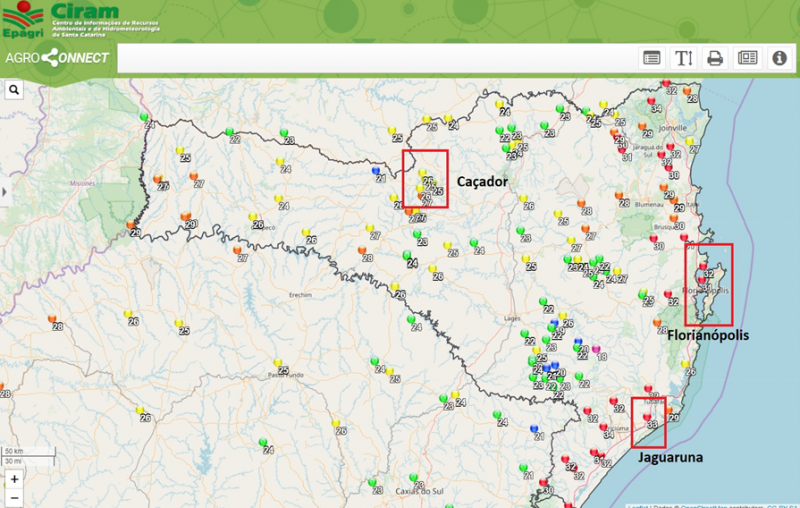Click the Misiones region label
The width and height of the screenshot is (800, 508).
pos(82,183)
